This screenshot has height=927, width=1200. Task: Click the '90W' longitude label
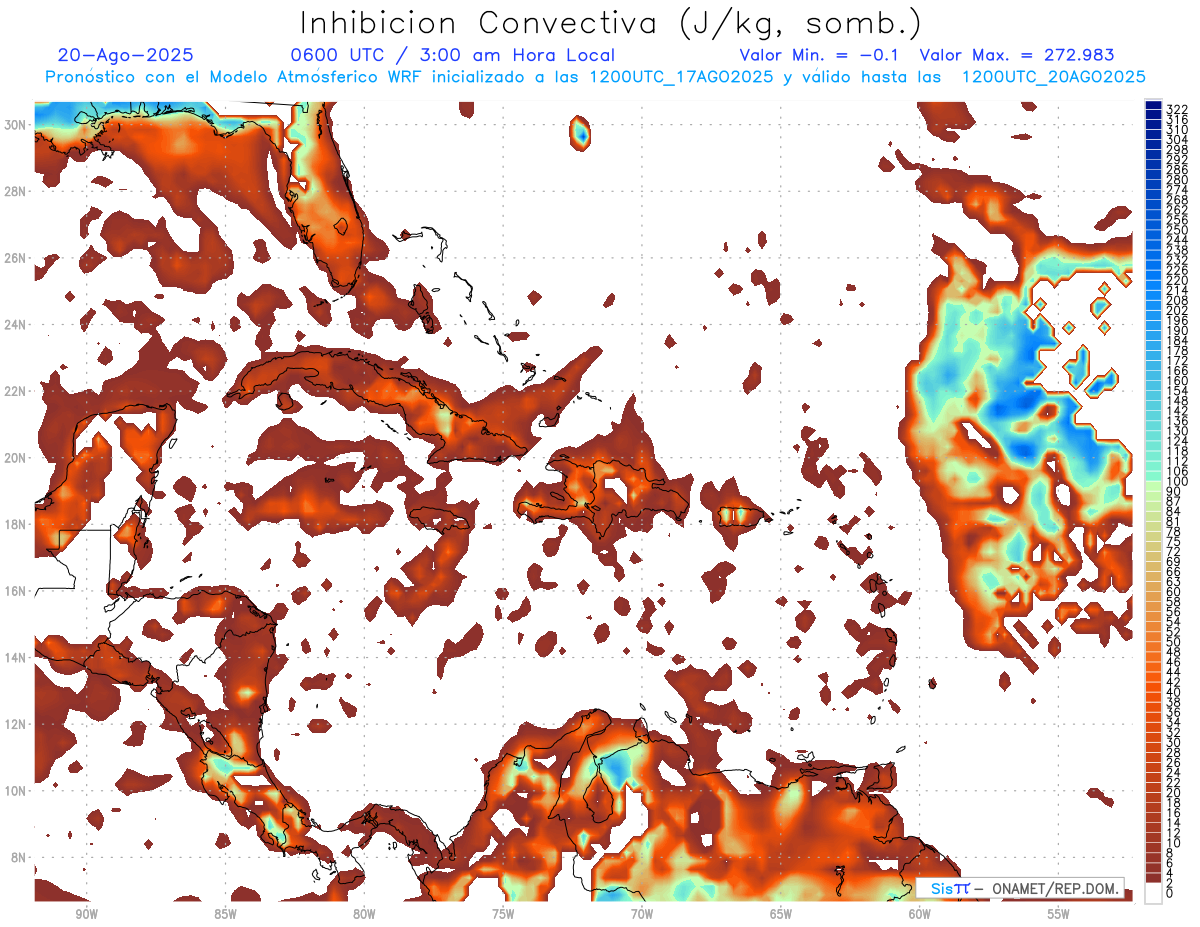pos(86,915)
